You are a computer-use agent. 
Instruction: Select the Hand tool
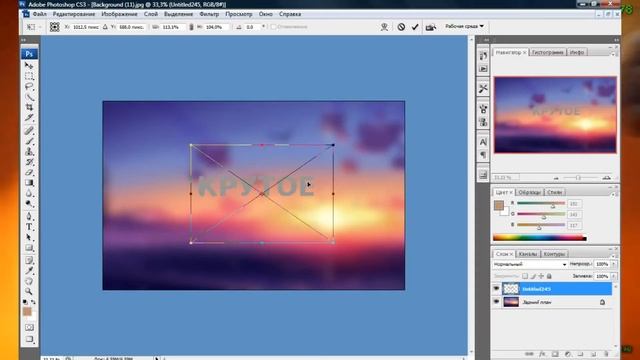pos(29,281)
